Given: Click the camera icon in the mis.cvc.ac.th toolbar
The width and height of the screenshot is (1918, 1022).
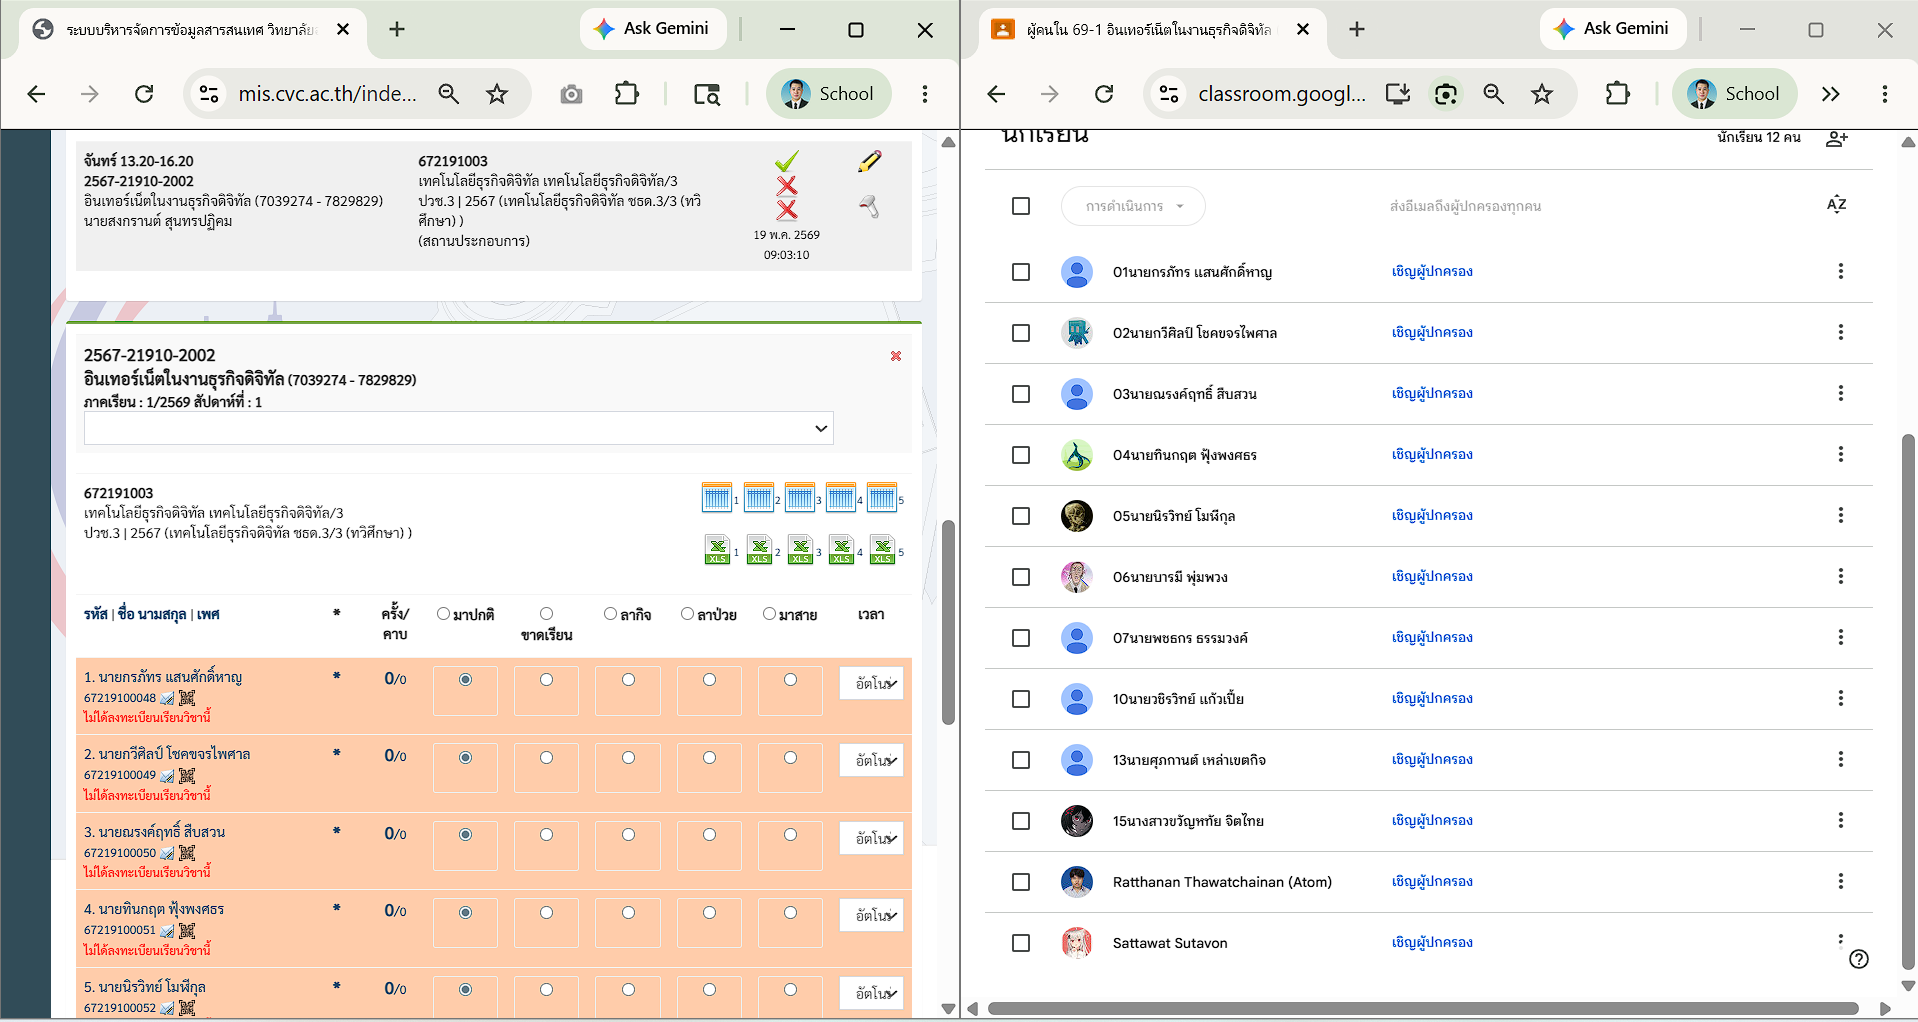Looking at the screenshot, I should [571, 94].
